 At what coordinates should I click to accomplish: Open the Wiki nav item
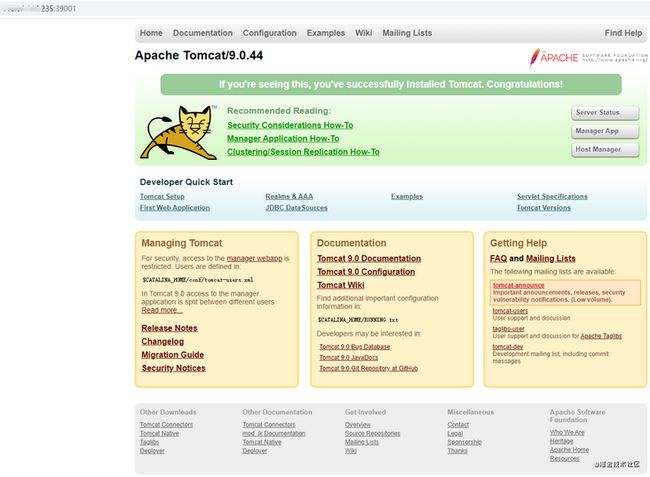tap(364, 33)
